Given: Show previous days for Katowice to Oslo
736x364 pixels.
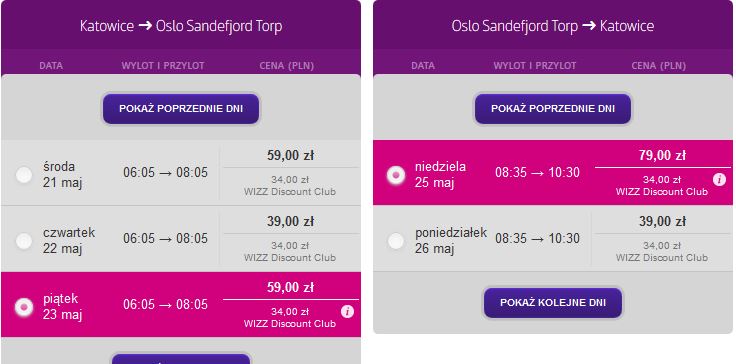Looking at the screenshot, I should [181, 108].
